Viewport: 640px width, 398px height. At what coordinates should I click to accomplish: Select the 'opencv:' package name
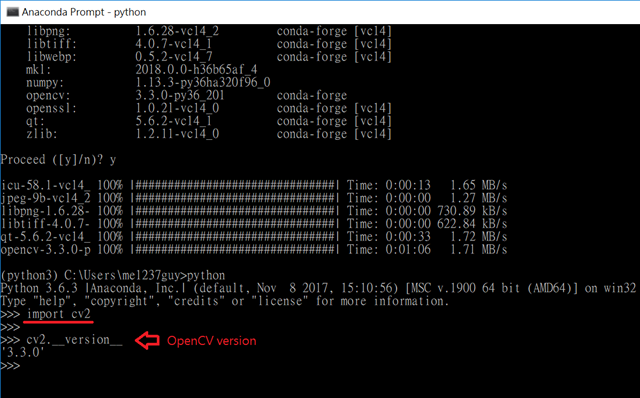coord(48,96)
